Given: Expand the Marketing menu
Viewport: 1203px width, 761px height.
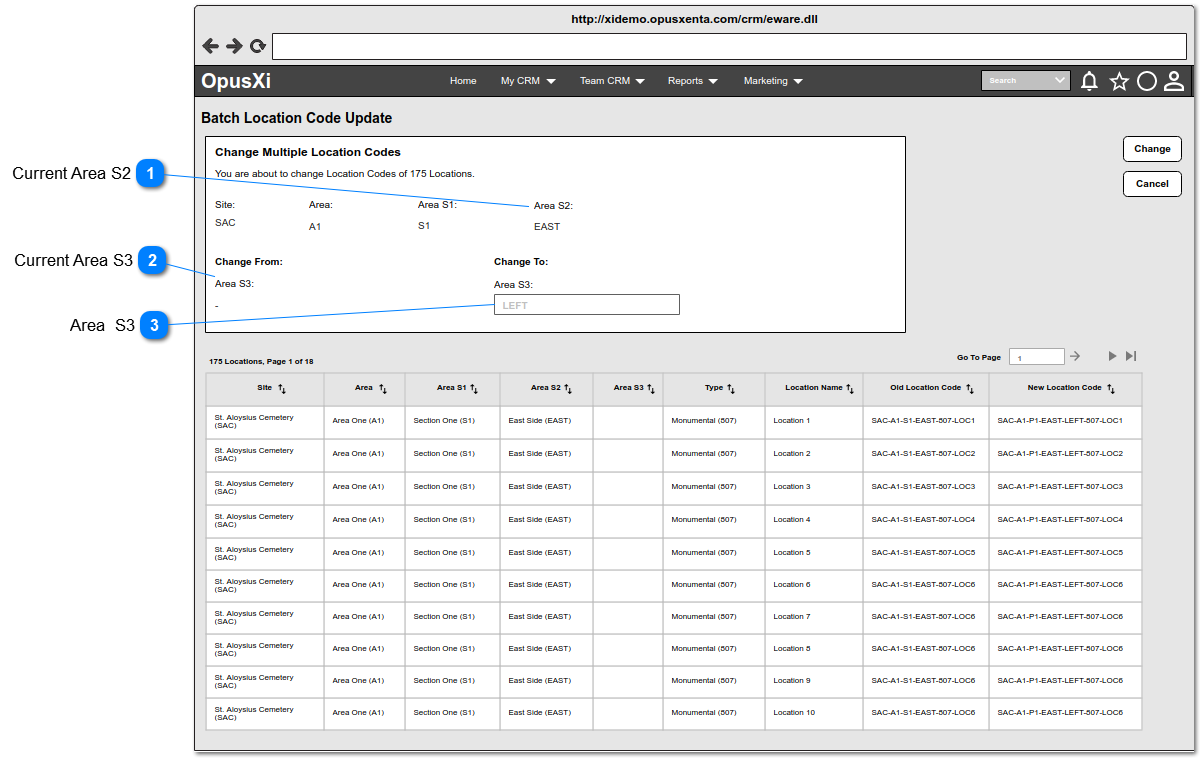Looking at the screenshot, I should click(x=773, y=81).
